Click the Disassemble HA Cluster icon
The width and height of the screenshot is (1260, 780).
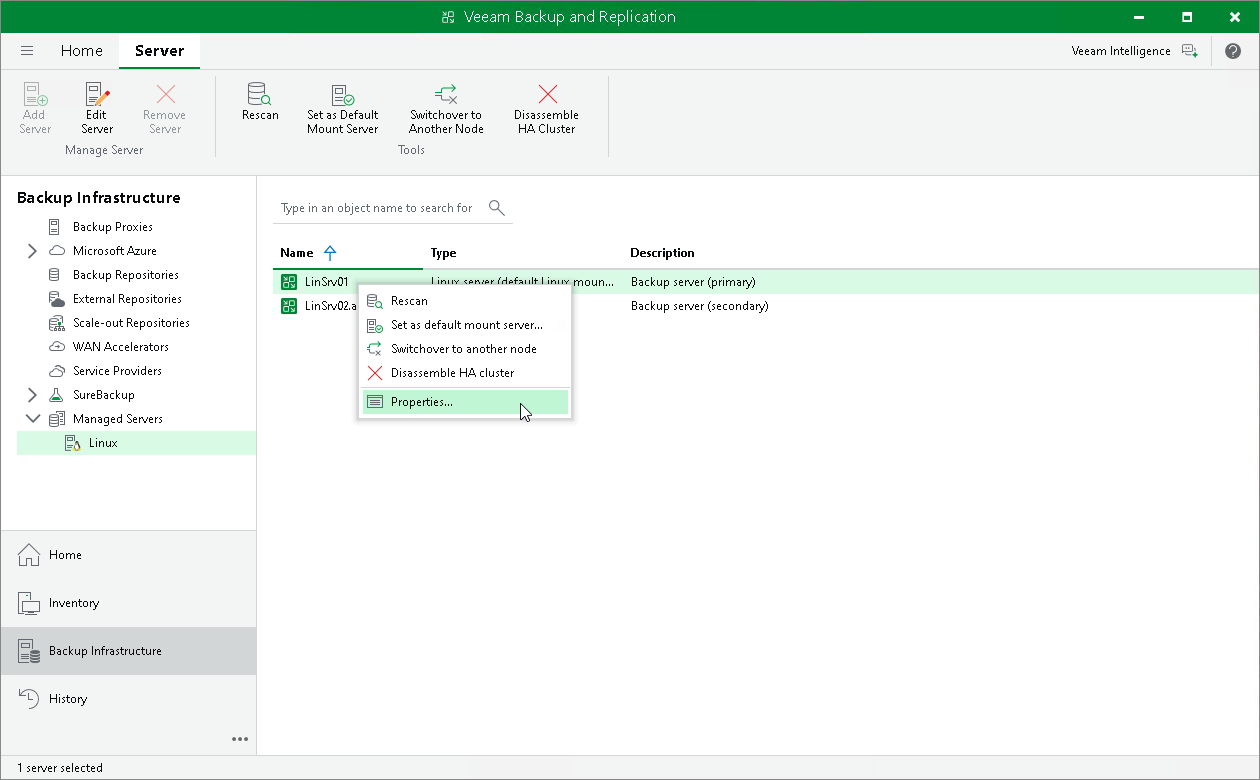[x=546, y=105]
